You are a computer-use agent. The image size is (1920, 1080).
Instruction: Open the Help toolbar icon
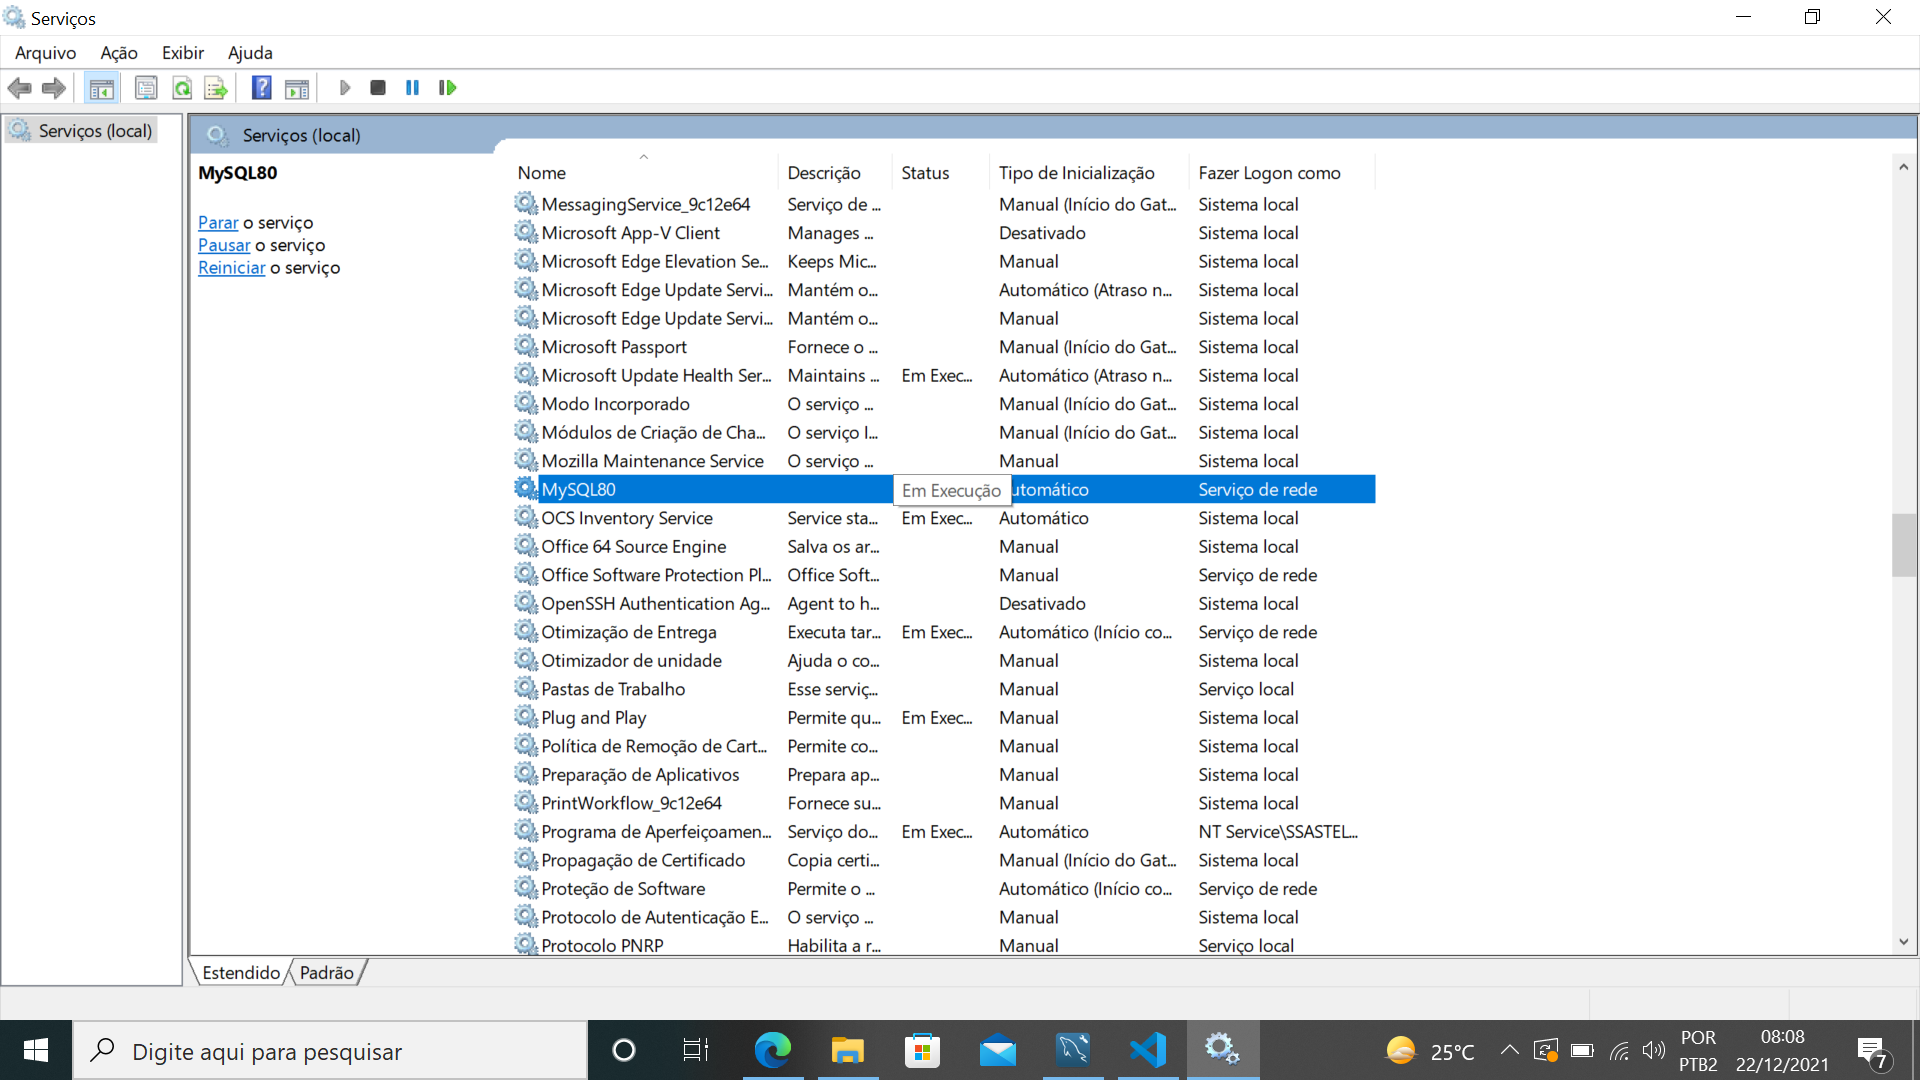click(261, 88)
